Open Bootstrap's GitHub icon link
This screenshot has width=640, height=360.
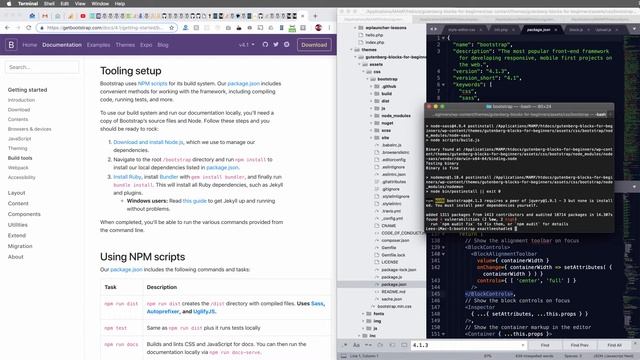(x=265, y=44)
